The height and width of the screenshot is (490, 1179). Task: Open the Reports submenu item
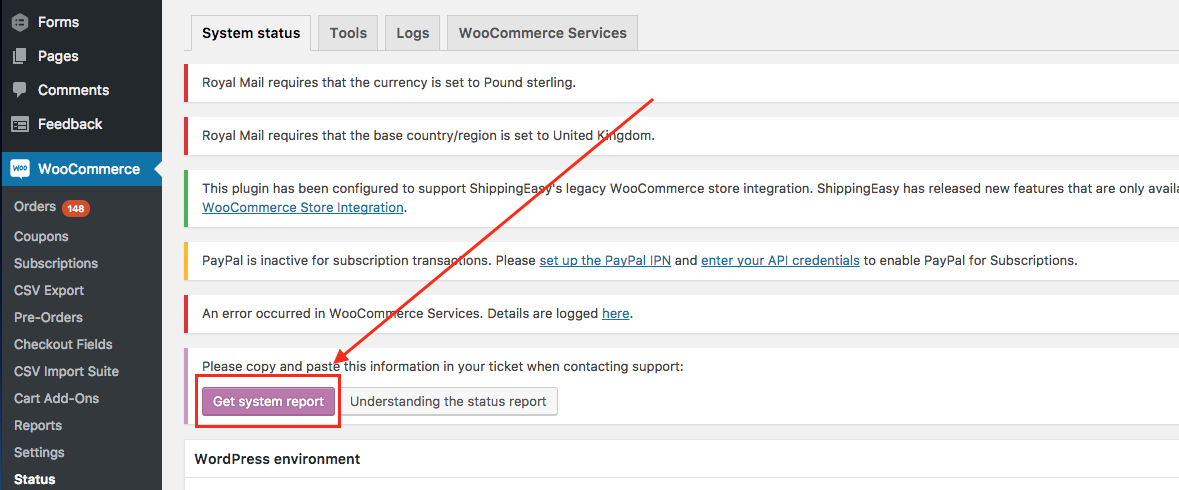click(38, 426)
